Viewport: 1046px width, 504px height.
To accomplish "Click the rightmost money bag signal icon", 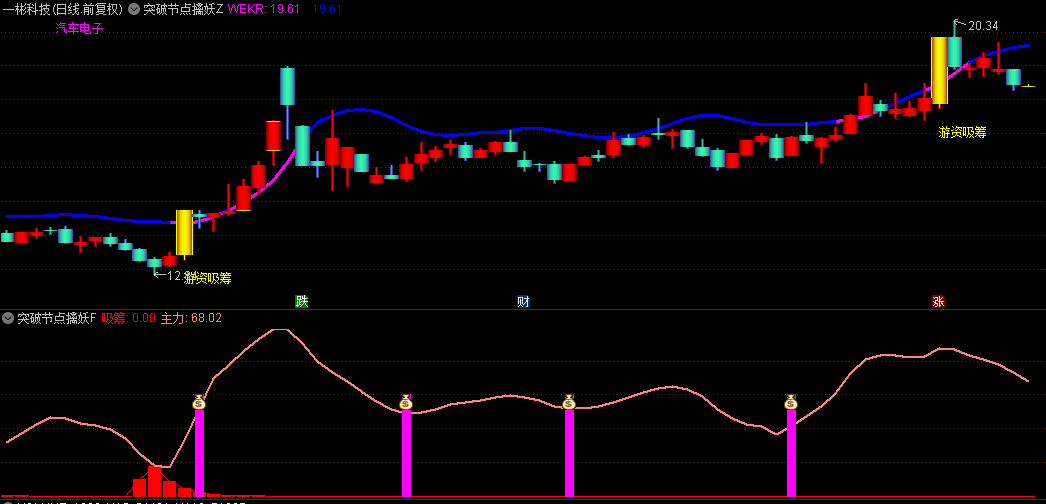I will tap(791, 401).
